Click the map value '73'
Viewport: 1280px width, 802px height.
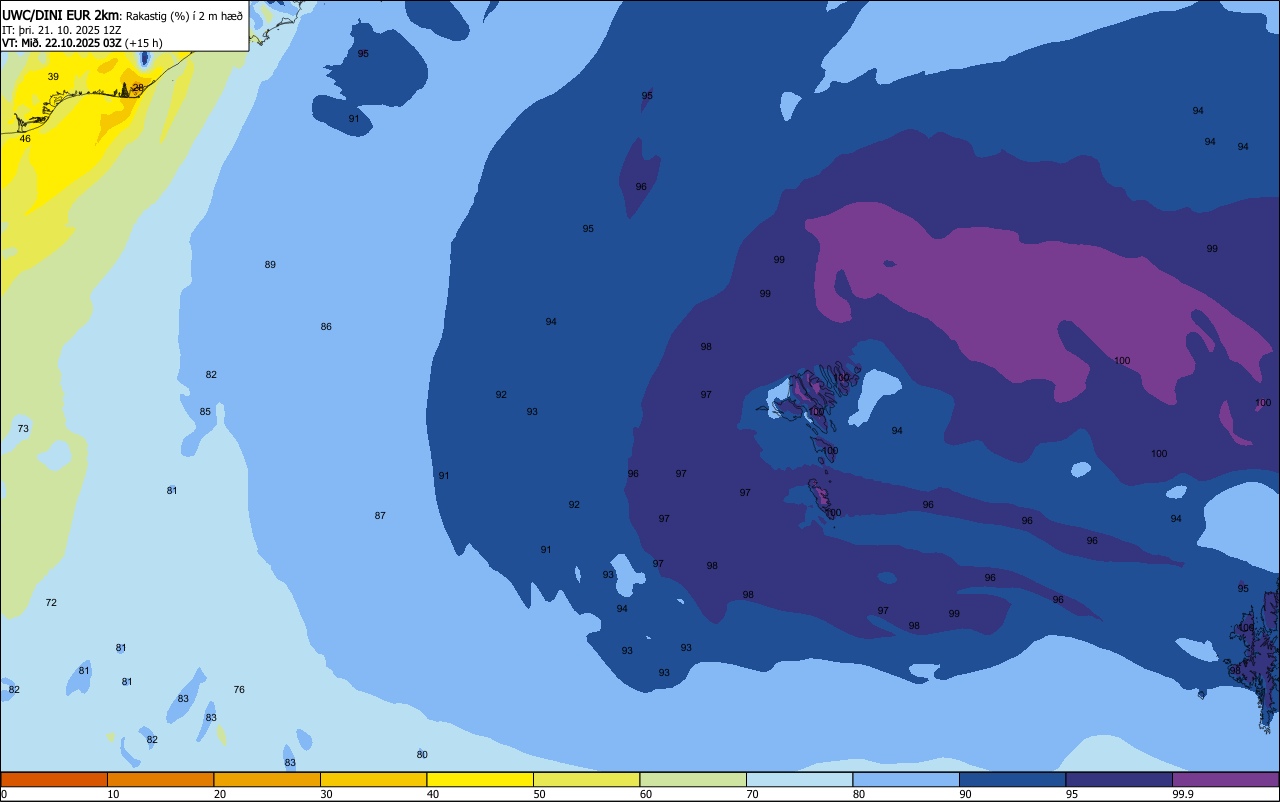point(23,429)
